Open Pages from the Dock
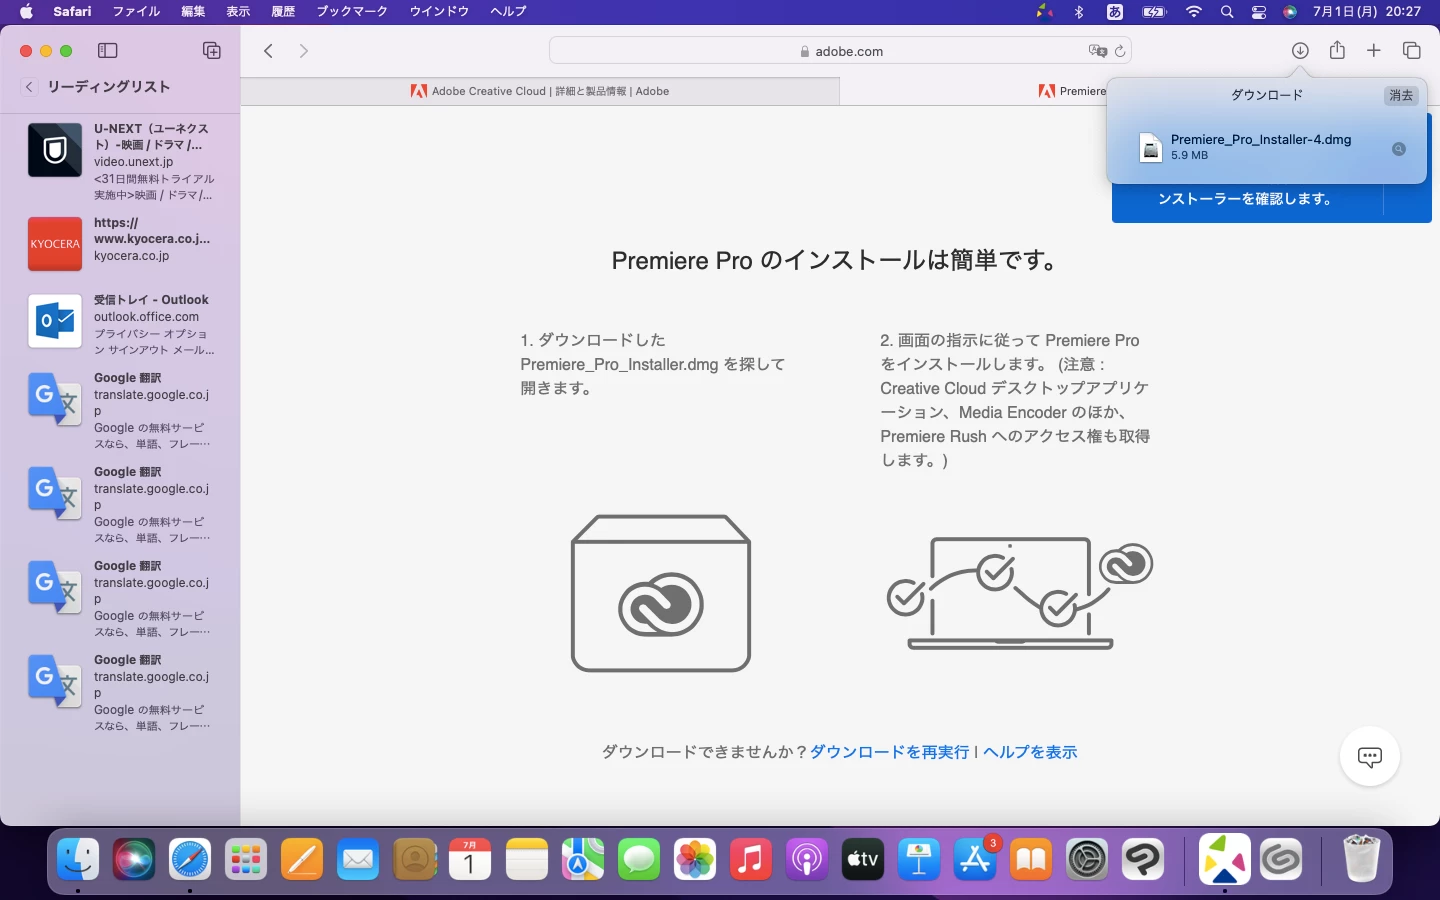Image resolution: width=1440 pixels, height=900 pixels. pyautogui.click(x=302, y=859)
